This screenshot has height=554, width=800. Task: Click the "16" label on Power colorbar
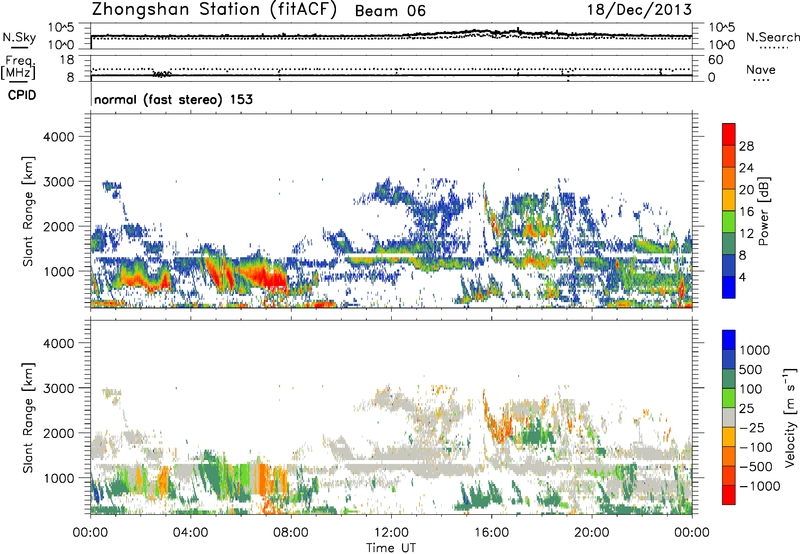pyautogui.click(x=746, y=212)
